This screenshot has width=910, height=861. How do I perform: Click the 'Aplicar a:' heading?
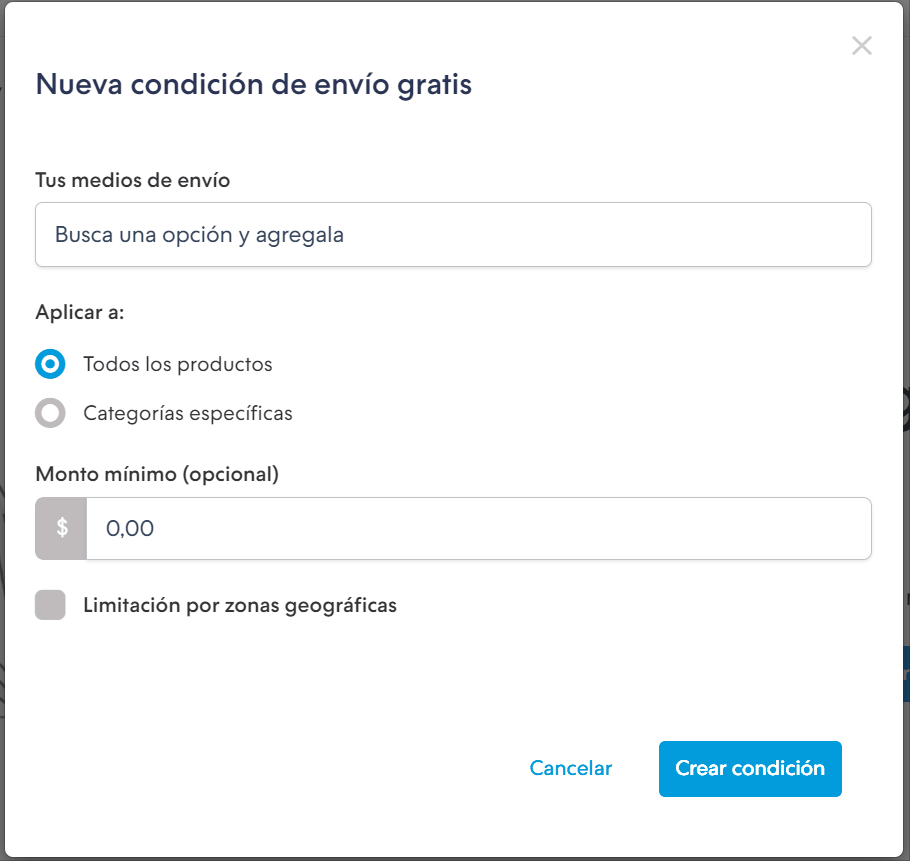click(80, 312)
